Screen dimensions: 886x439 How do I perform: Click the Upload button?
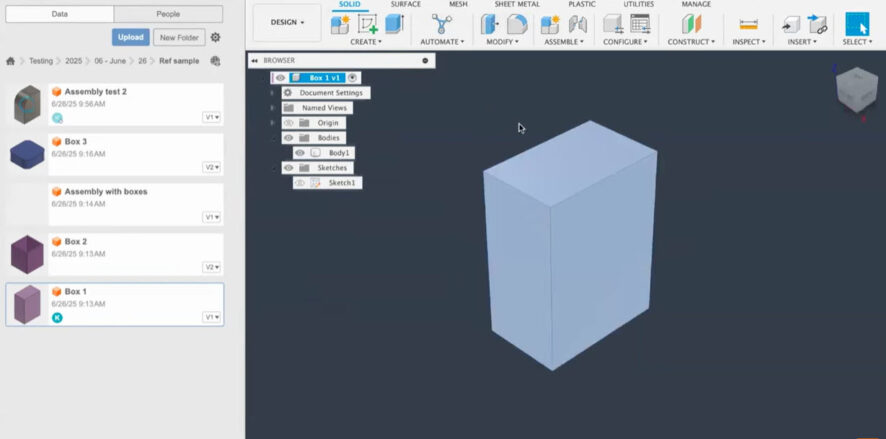coord(131,37)
